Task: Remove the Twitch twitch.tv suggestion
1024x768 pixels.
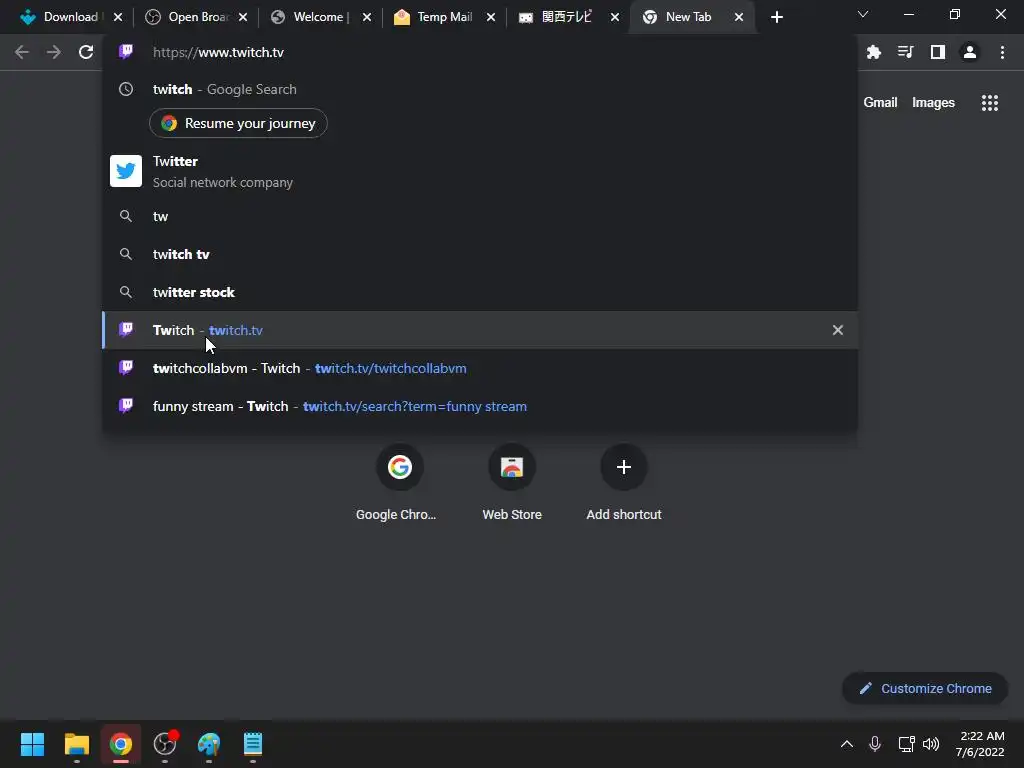Action: (838, 330)
